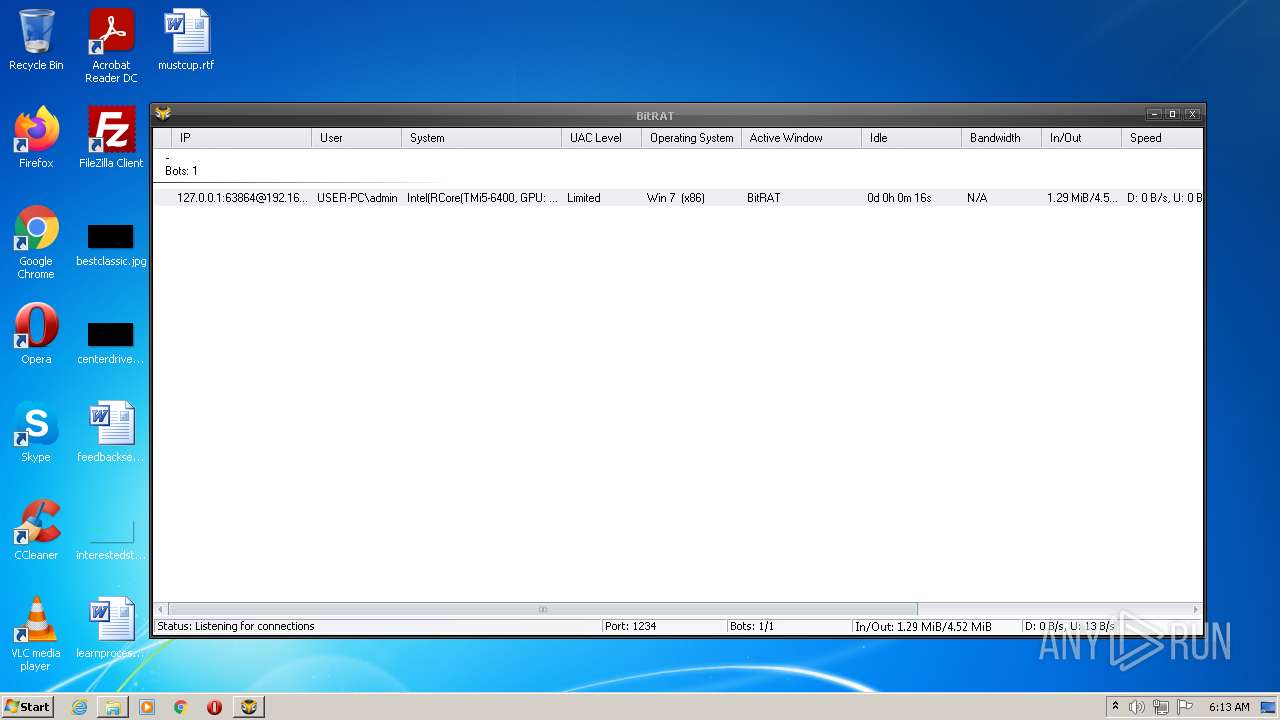Open Internet Explorer in the taskbar

pyautogui.click(x=79, y=707)
